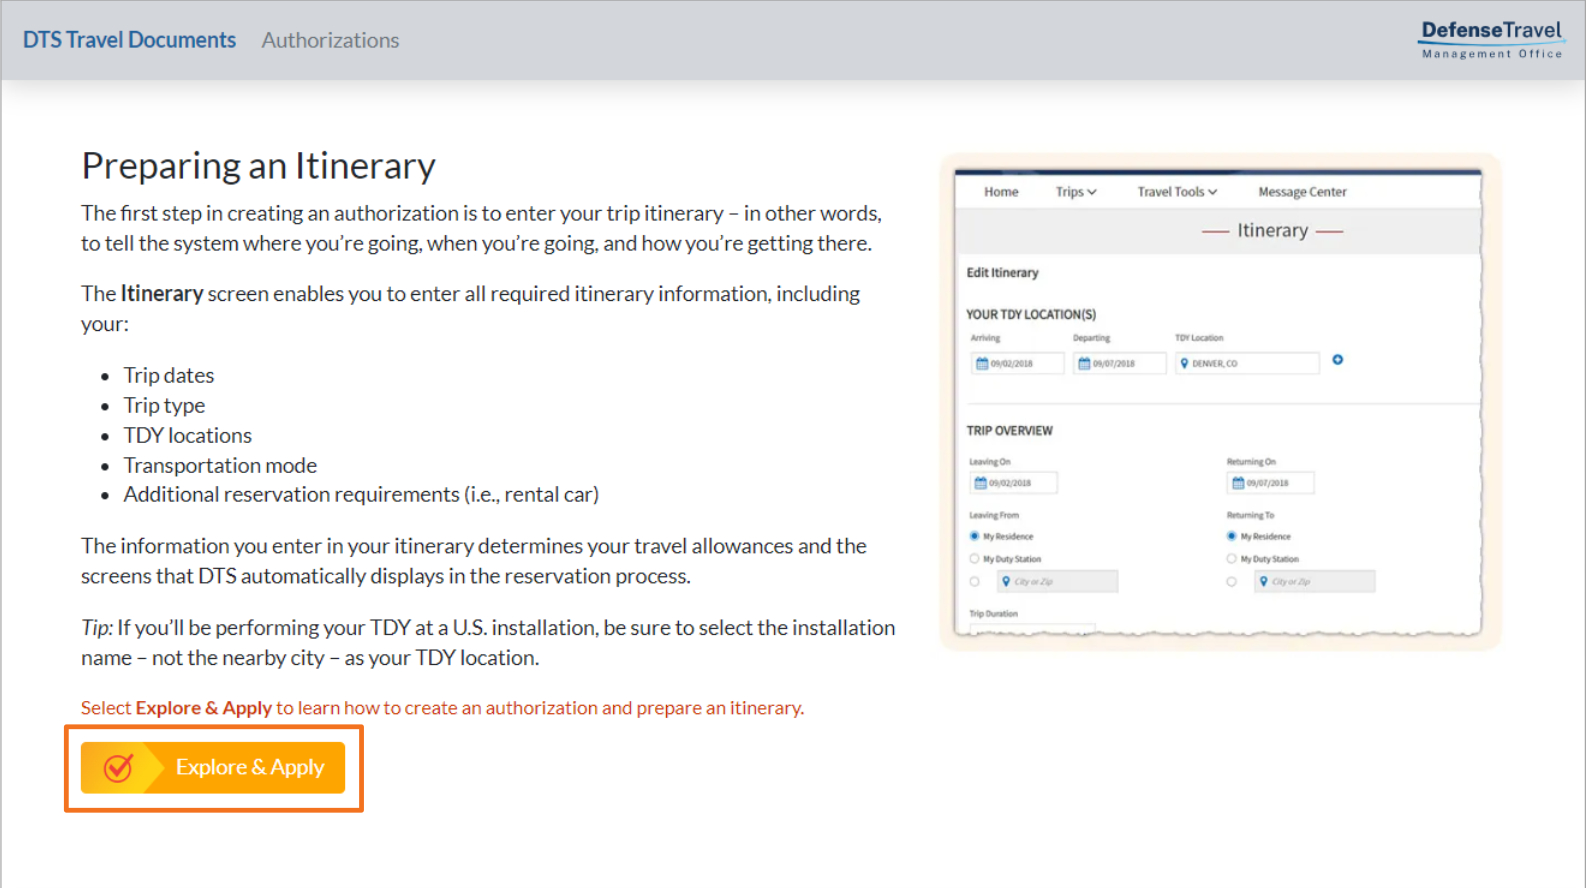Click the Returning To City or Zip field
The height and width of the screenshot is (888, 1586).
click(x=1315, y=582)
